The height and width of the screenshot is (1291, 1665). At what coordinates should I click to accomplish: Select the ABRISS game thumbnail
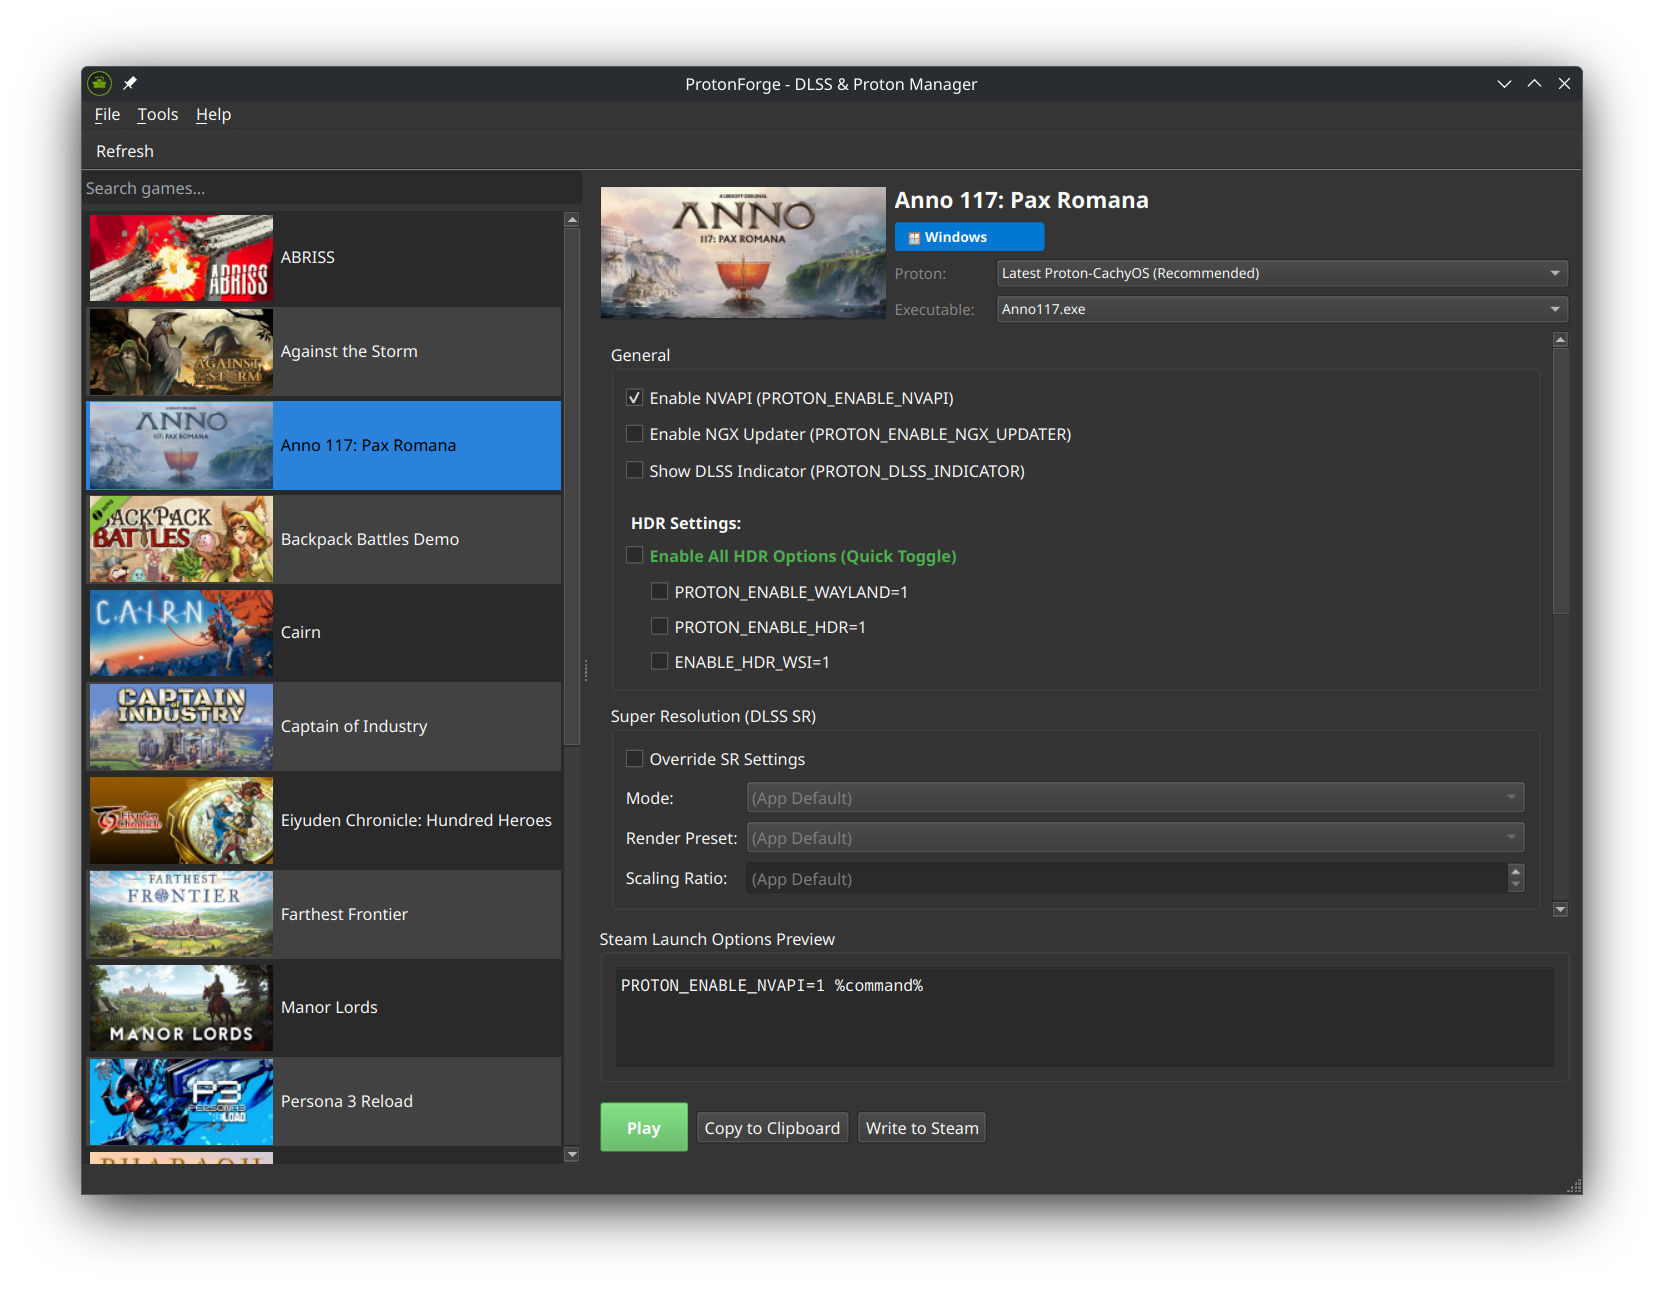pyautogui.click(x=181, y=258)
